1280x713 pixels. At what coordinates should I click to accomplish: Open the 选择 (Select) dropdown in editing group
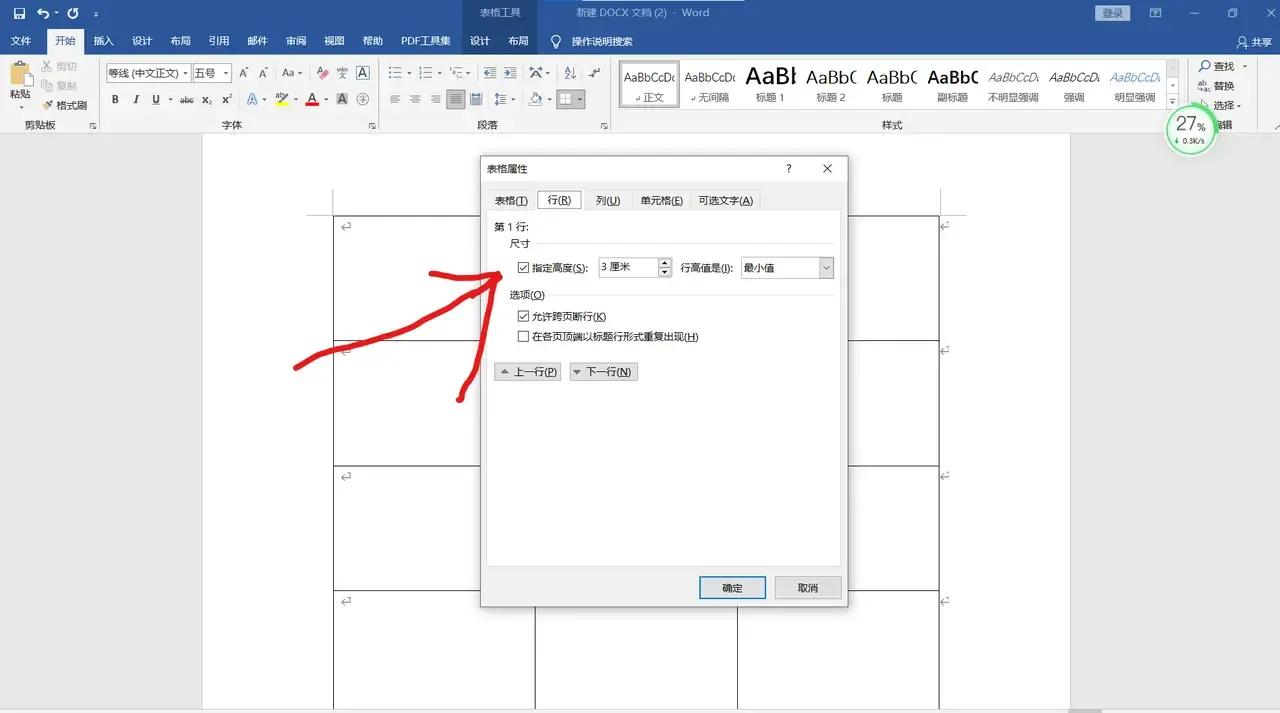[x=1228, y=106]
